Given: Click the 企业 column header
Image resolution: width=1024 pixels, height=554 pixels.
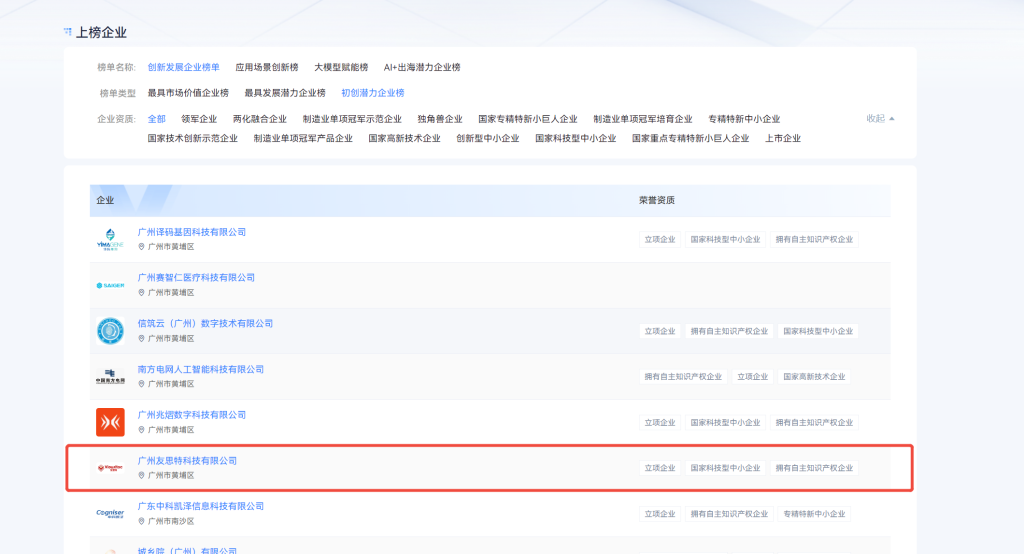Looking at the screenshot, I should click(x=105, y=201).
